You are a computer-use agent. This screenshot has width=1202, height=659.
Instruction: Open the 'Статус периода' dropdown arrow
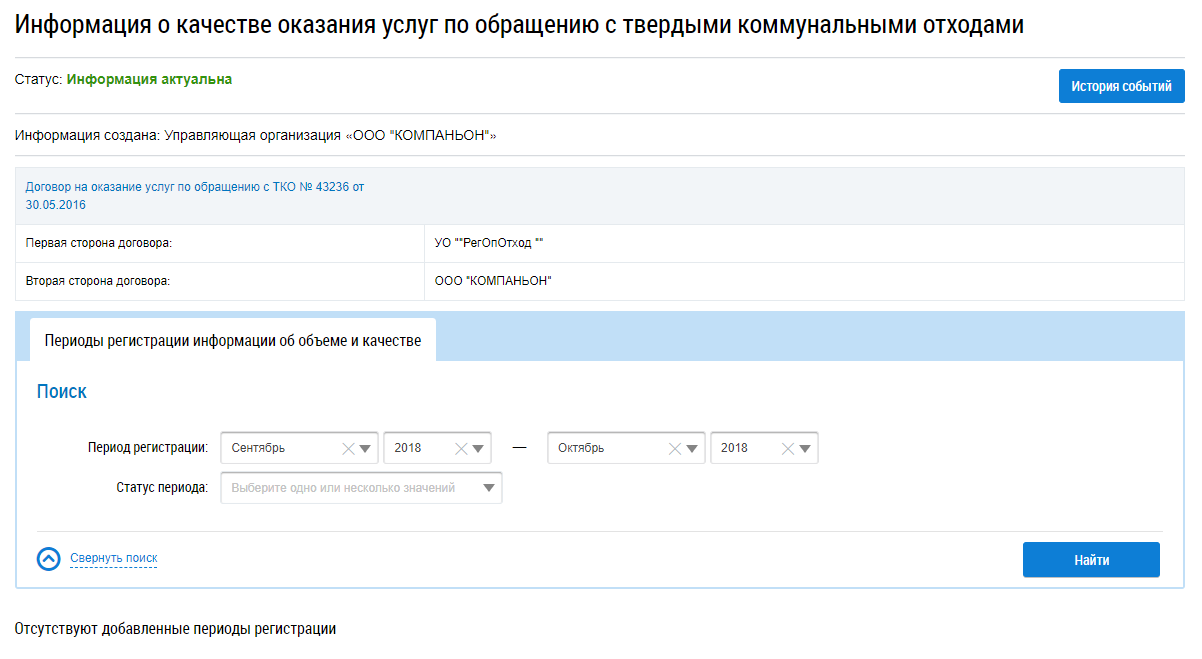pyautogui.click(x=489, y=488)
